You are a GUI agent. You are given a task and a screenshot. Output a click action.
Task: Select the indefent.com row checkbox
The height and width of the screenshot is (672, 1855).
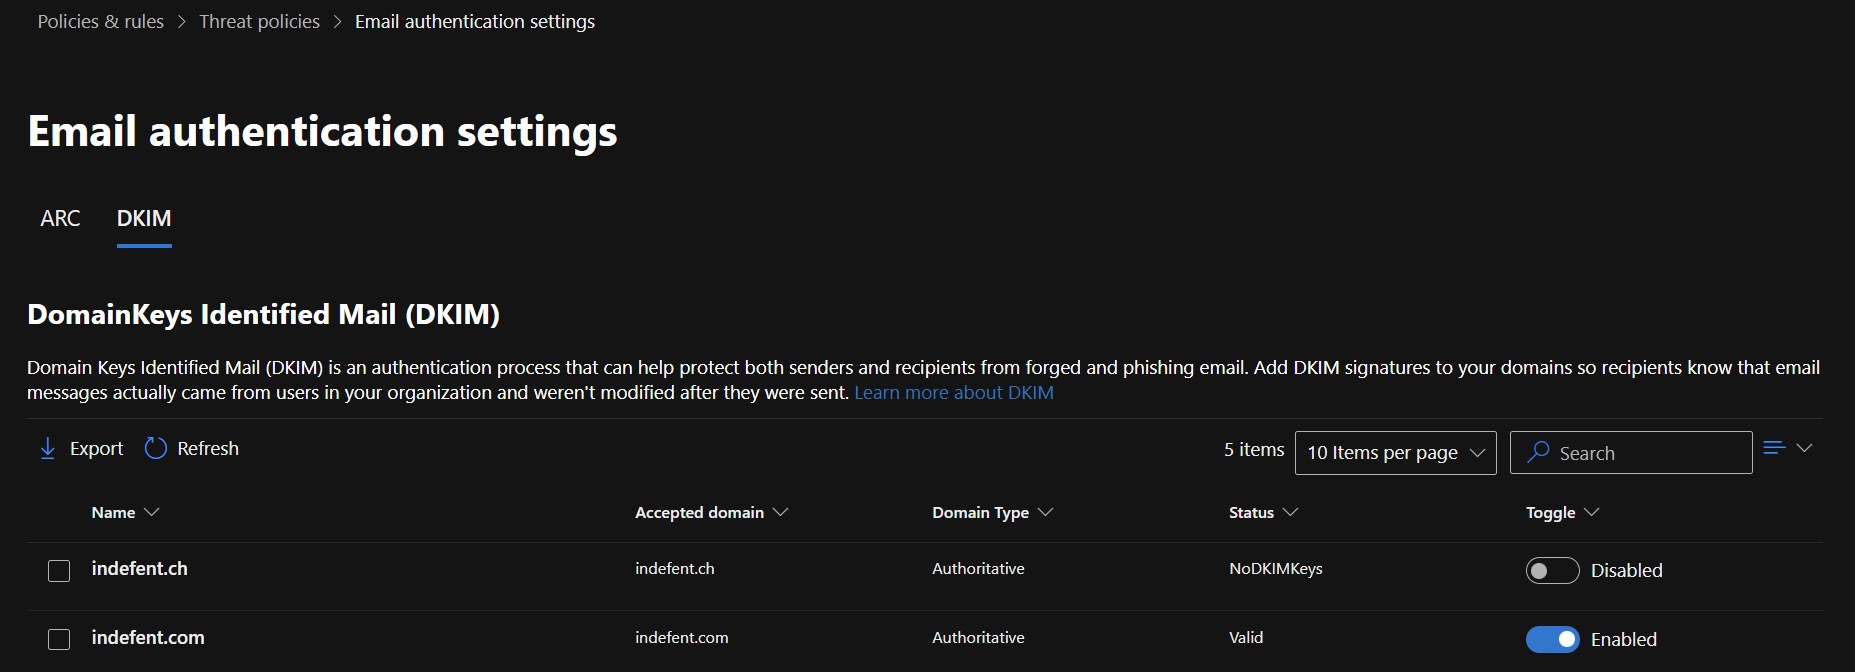59,639
